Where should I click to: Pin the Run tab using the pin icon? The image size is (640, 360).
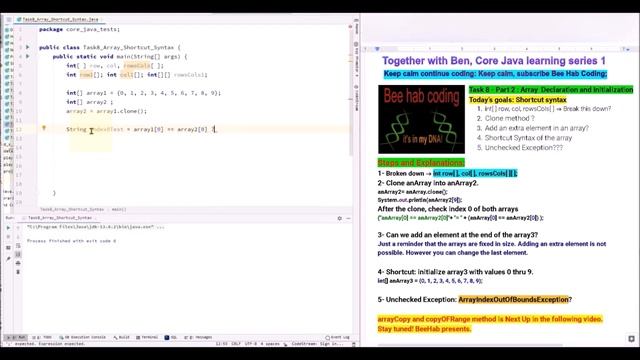[x=8, y=258]
